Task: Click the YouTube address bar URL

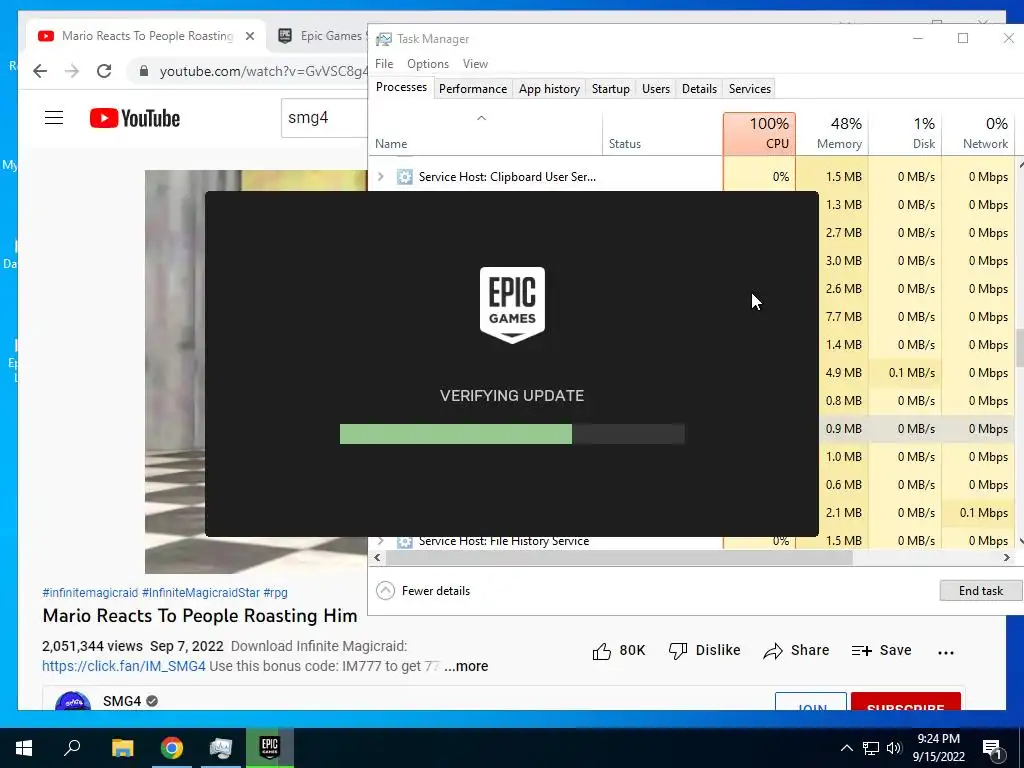Action: pos(263,71)
